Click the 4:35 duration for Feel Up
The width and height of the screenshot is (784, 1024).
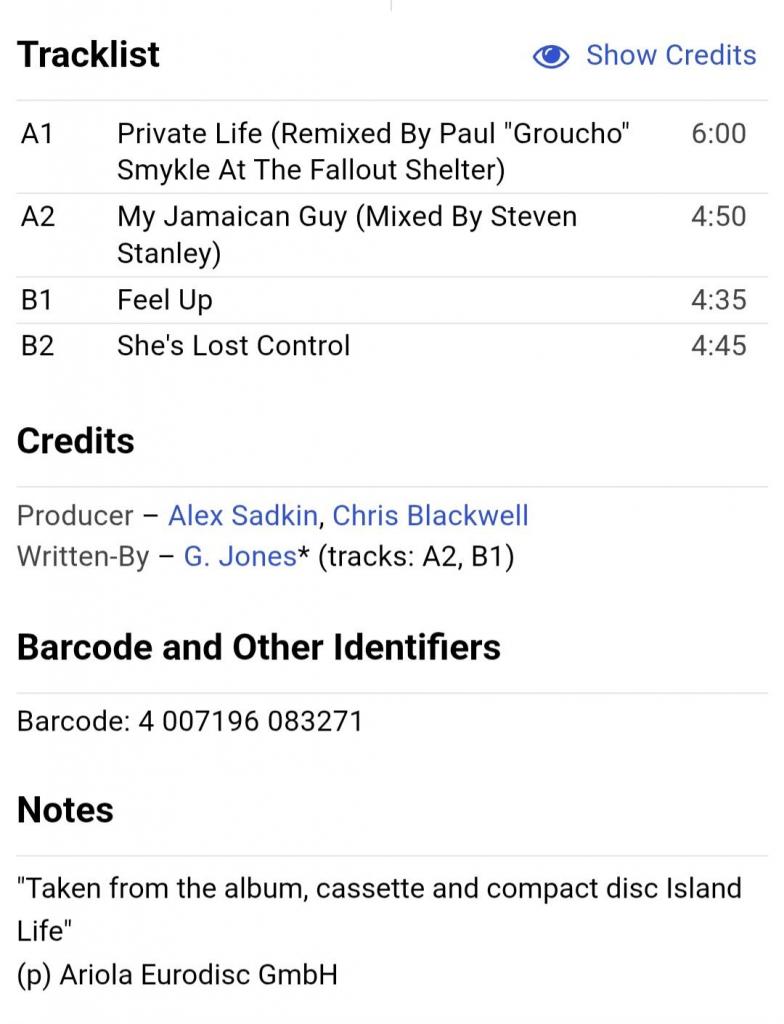tap(718, 300)
